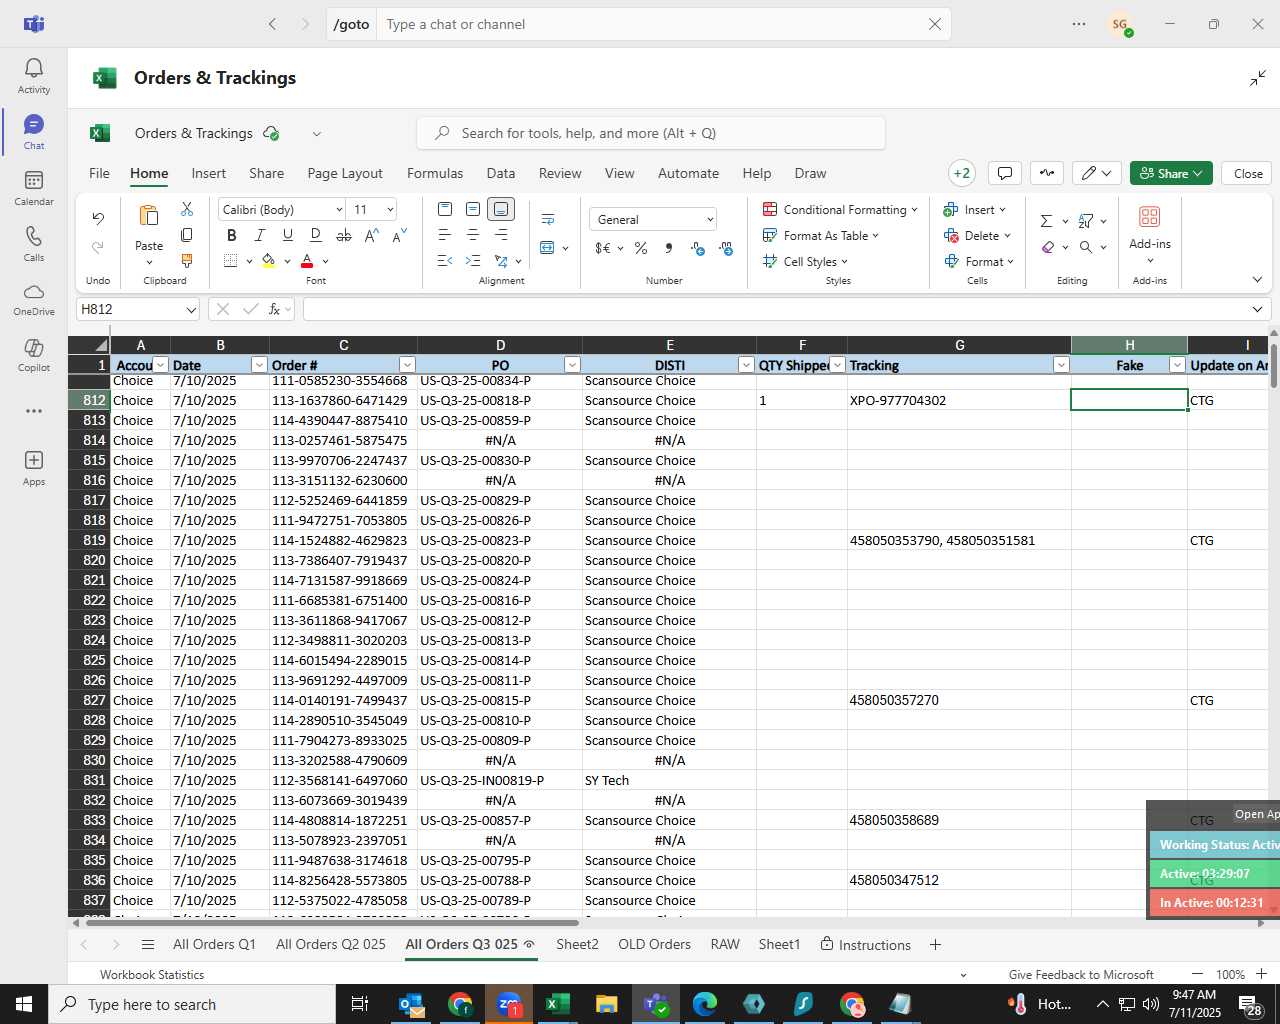1280x1024 pixels.
Task: Click the Increase Decimal icon
Action: click(x=698, y=248)
